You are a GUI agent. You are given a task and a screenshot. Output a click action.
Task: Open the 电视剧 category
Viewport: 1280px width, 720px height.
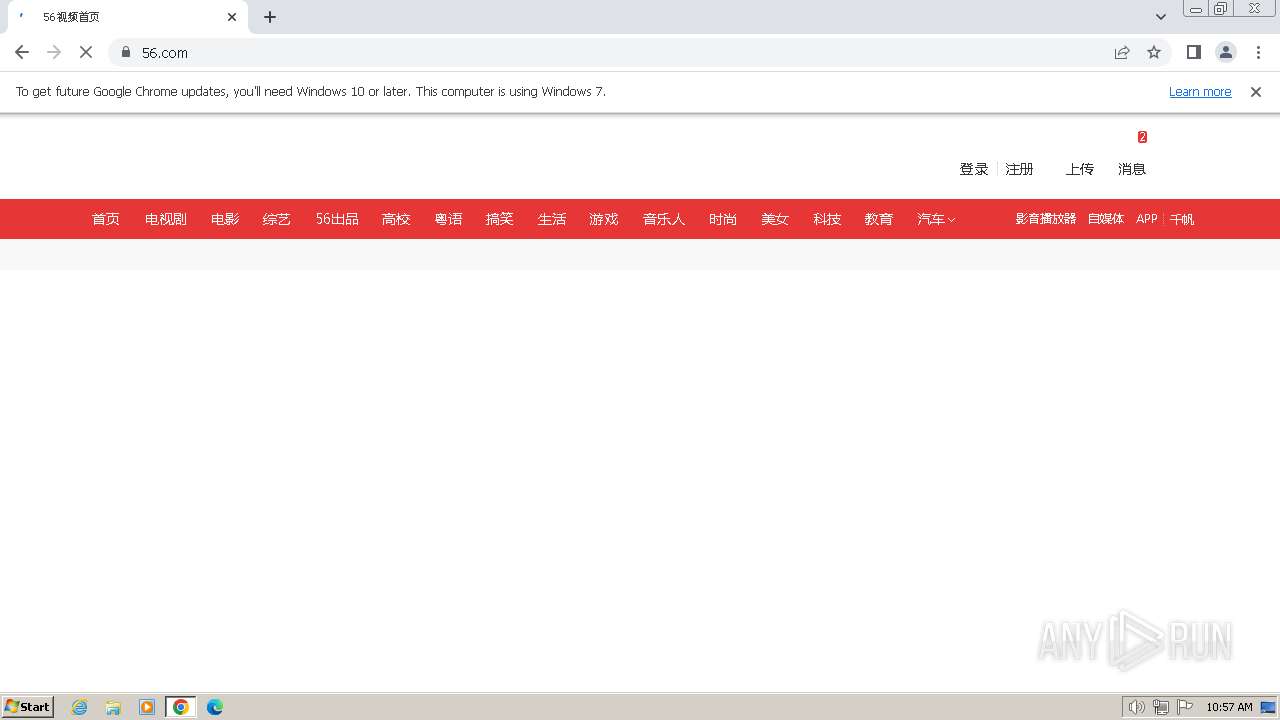click(166, 219)
